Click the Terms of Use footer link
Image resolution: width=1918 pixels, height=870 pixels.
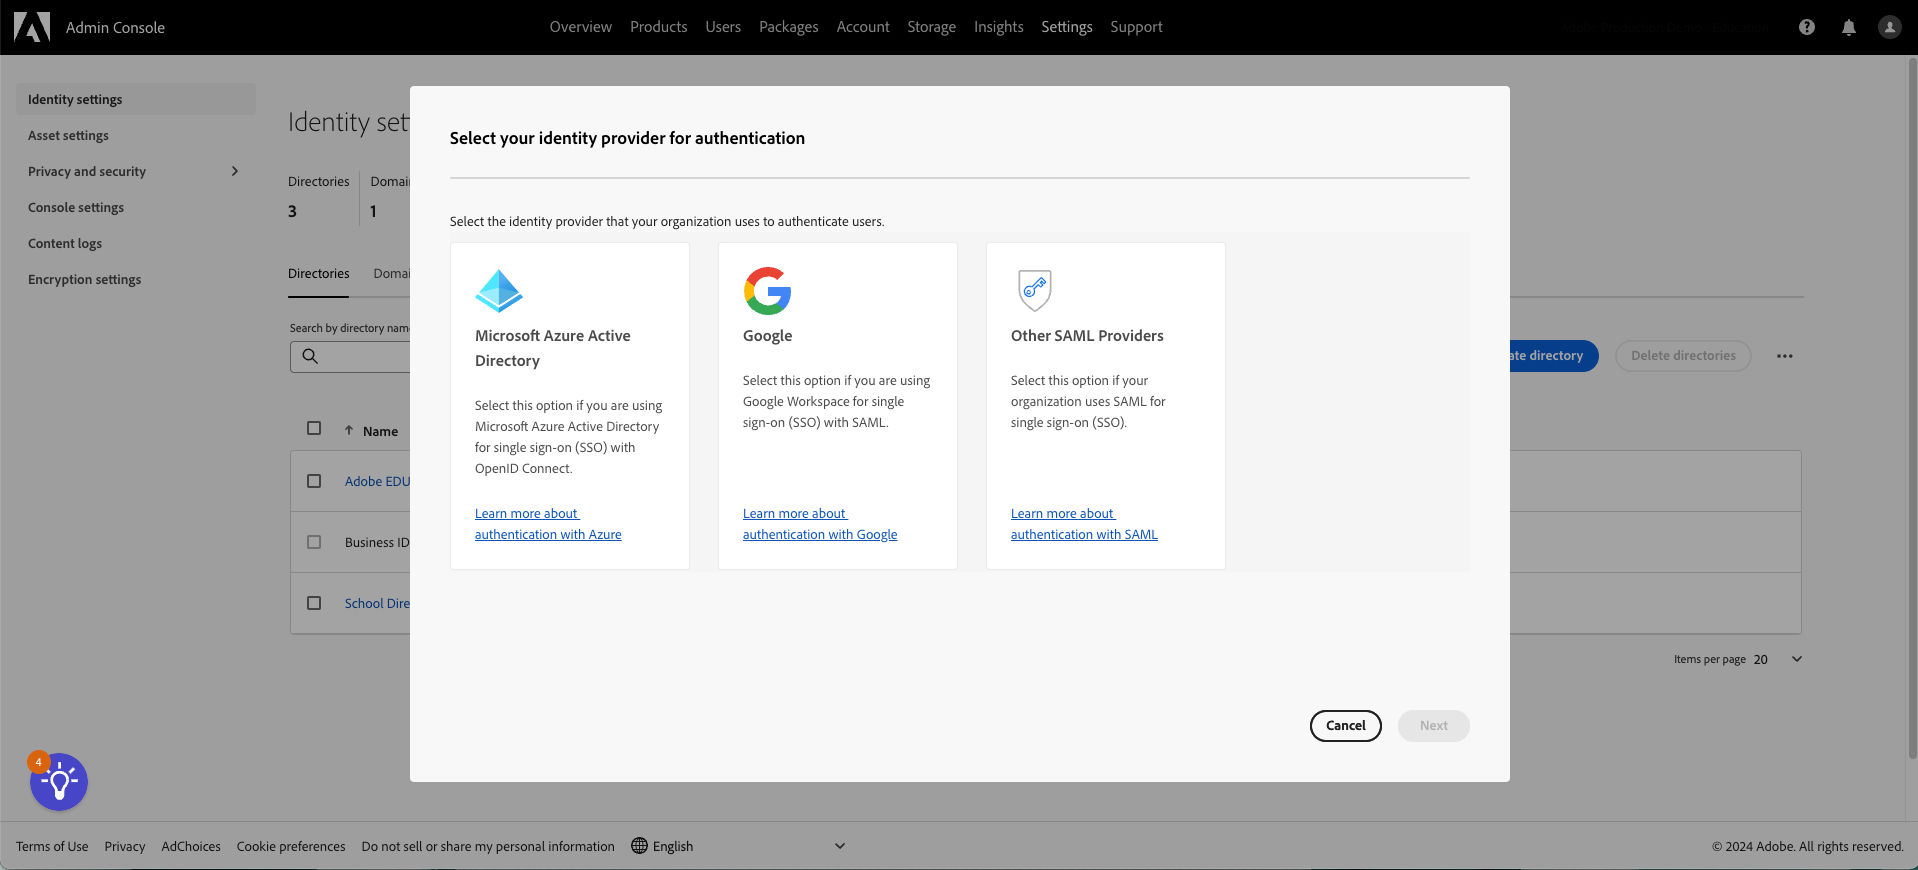[52, 846]
